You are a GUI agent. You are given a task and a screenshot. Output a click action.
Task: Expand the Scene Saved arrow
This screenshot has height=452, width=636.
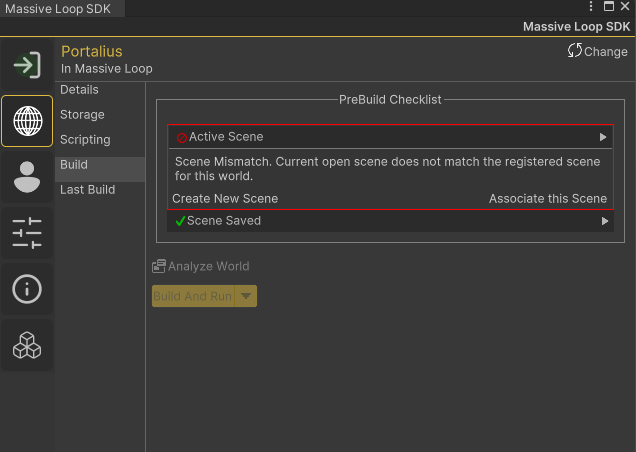[x=605, y=221]
